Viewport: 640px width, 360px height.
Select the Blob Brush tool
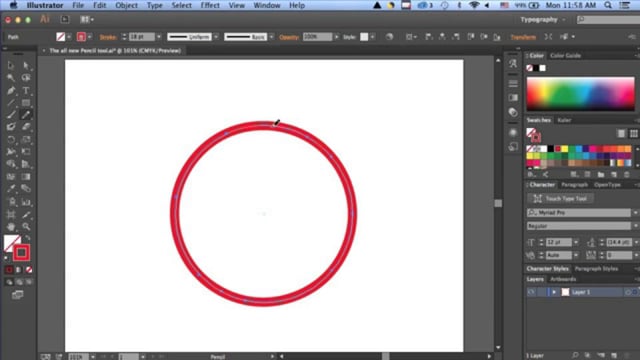tap(11, 127)
